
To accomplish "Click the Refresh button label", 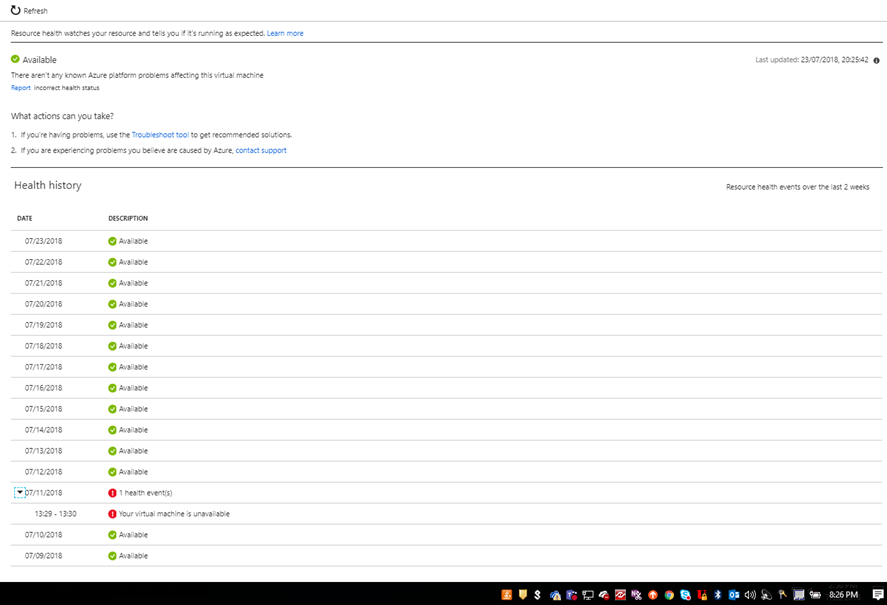I will (x=36, y=11).
